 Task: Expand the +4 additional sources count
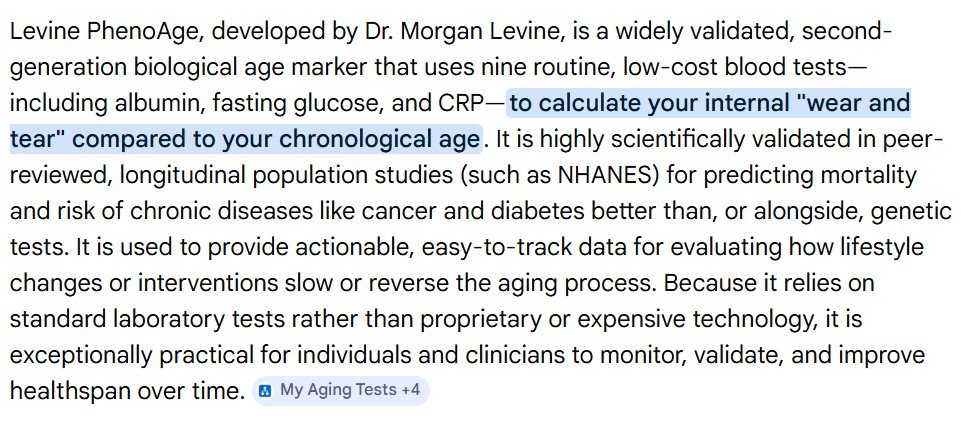point(410,391)
